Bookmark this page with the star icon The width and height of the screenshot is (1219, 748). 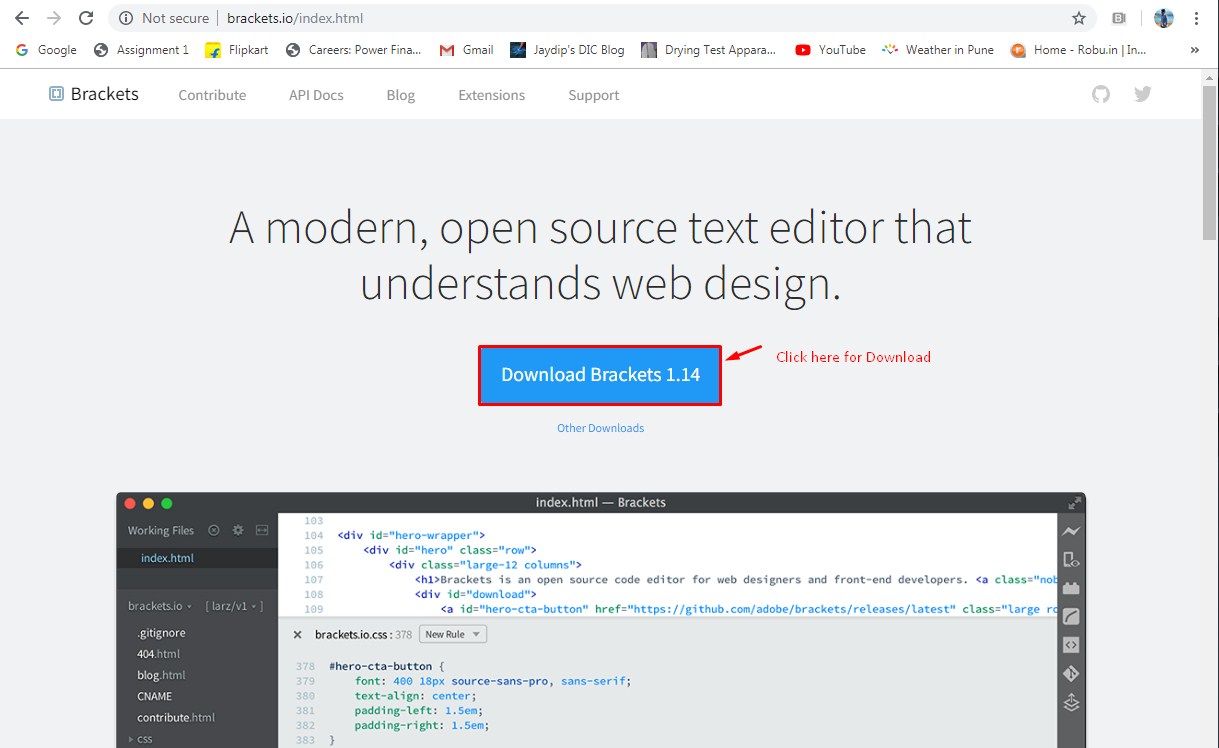[x=1078, y=18]
